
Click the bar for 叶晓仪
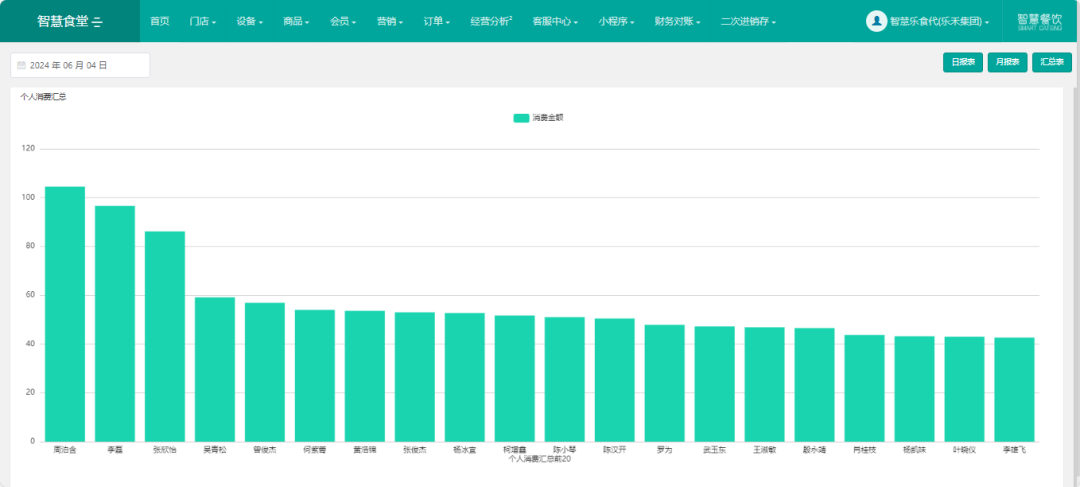click(x=964, y=389)
